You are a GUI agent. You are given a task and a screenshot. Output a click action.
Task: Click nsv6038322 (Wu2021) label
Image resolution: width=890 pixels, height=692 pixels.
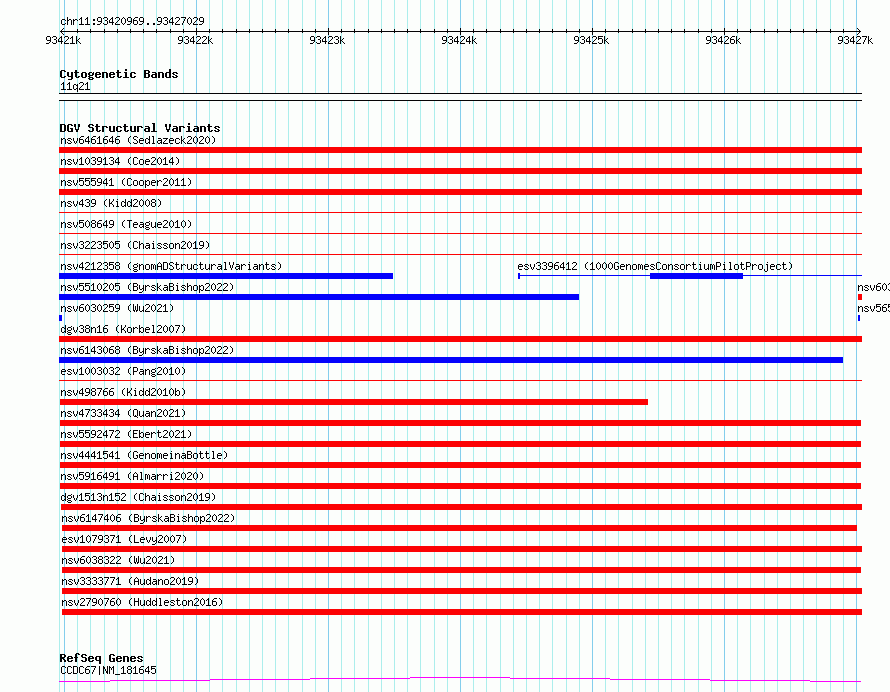point(118,560)
